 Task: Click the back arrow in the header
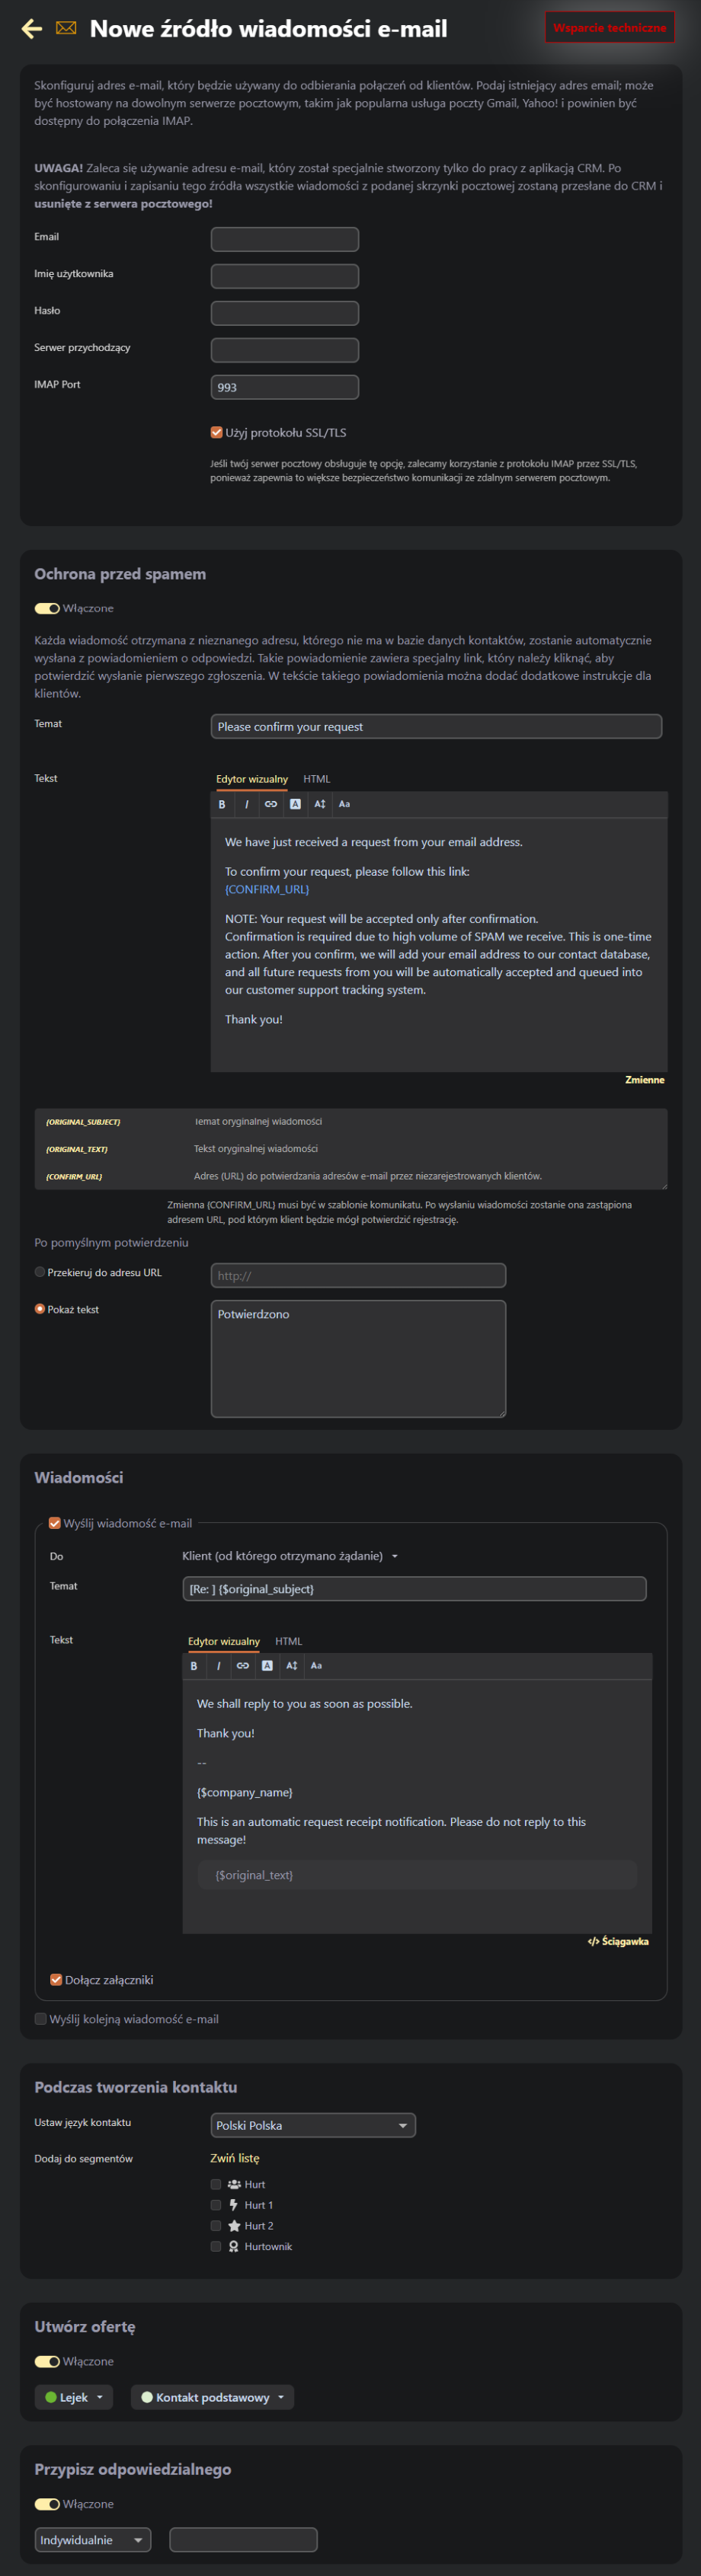click(32, 29)
